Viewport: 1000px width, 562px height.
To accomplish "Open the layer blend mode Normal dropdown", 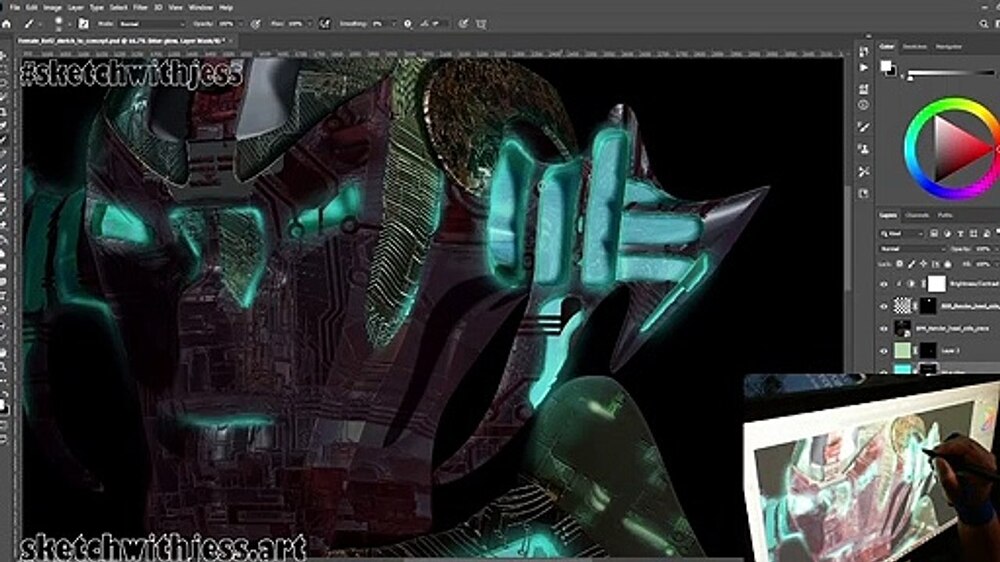I will click(x=912, y=249).
